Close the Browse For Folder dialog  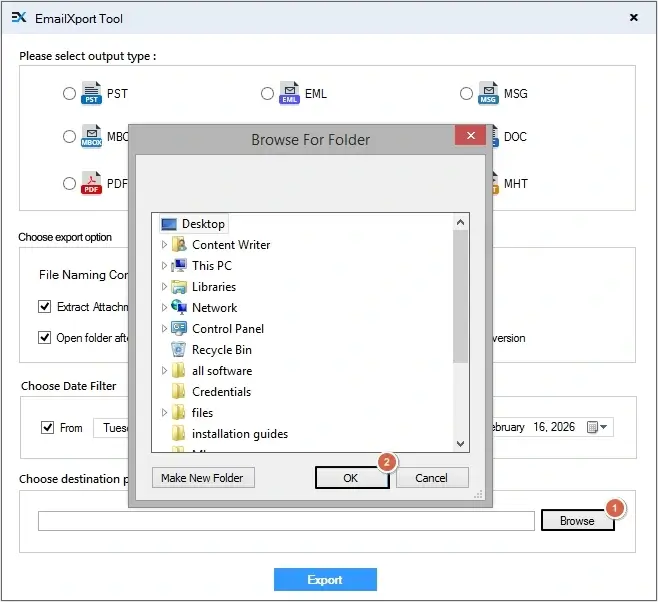[x=470, y=136]
